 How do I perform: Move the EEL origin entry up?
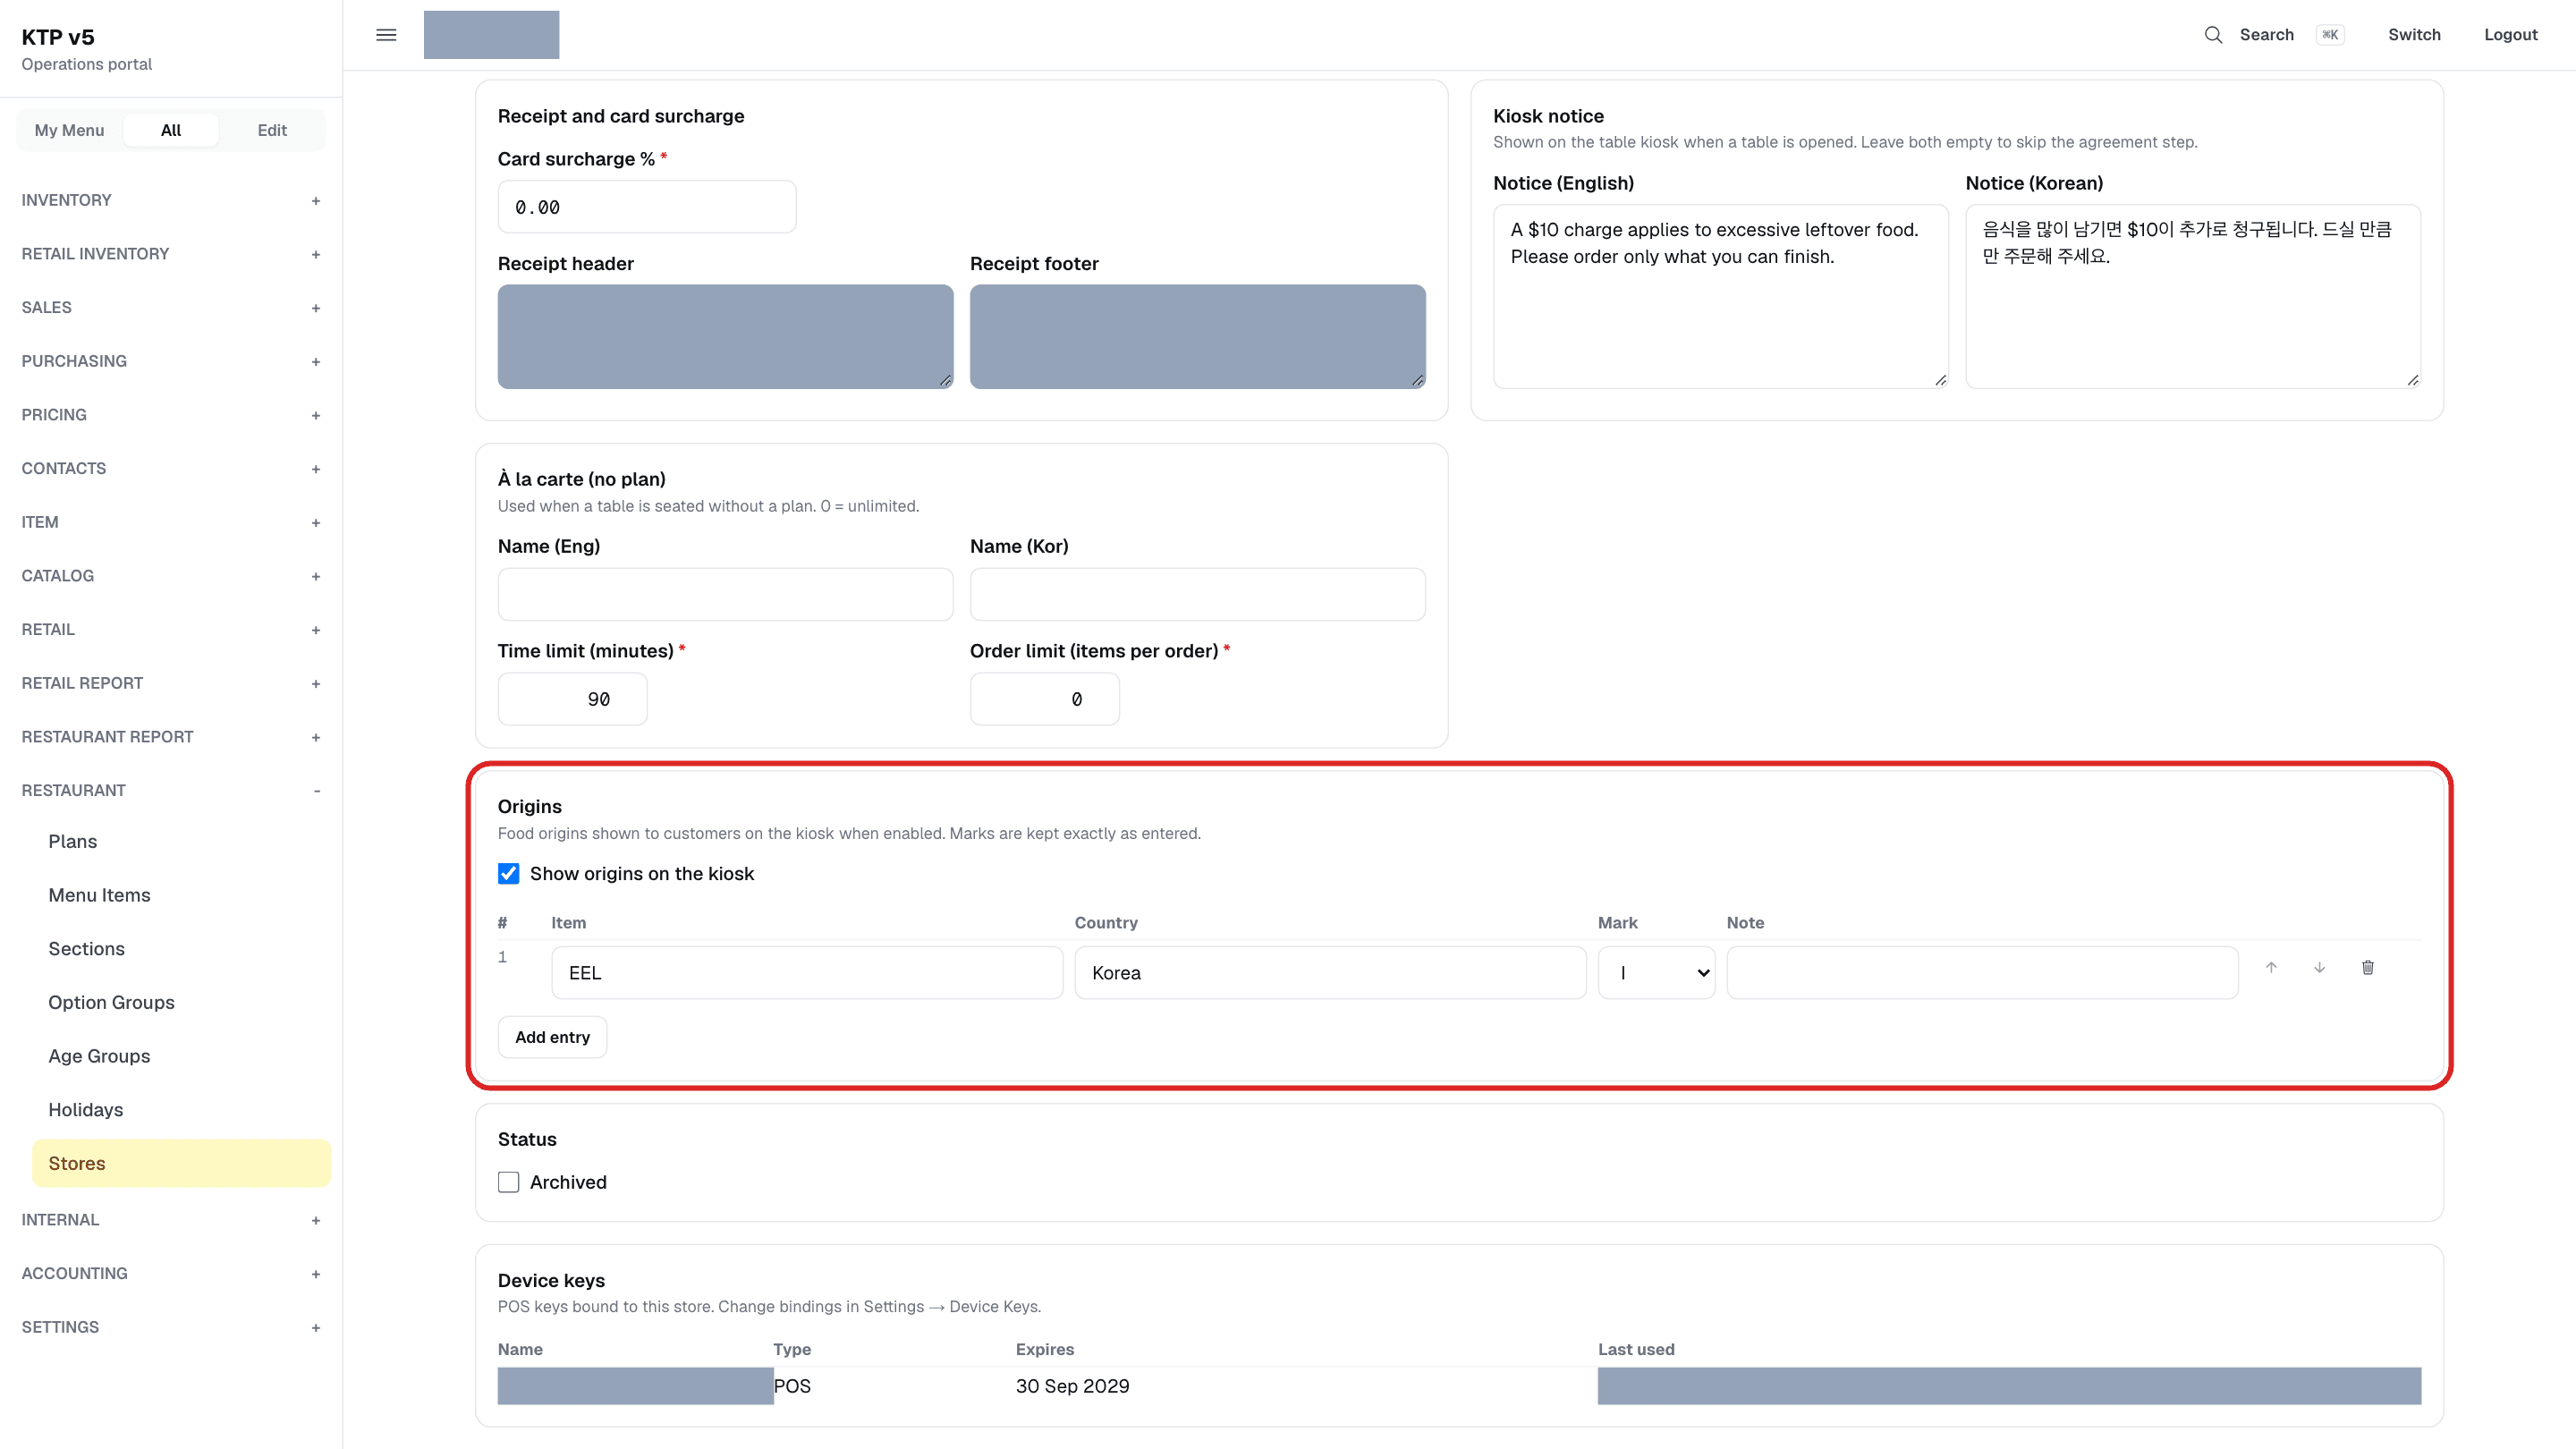coord(2271,967)
